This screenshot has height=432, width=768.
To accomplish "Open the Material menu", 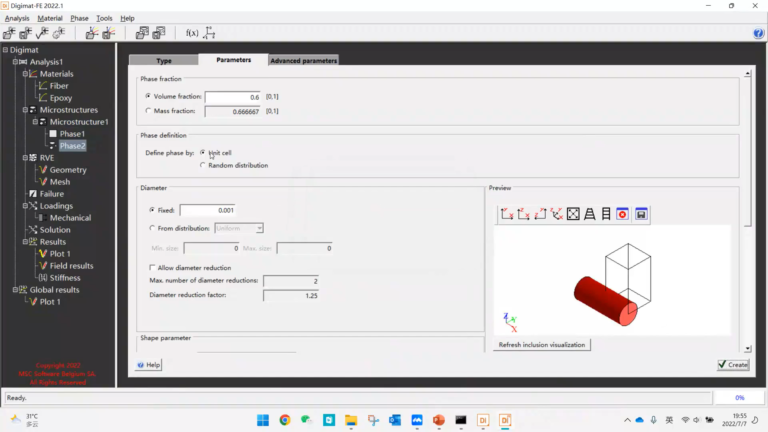I will 50,18.
